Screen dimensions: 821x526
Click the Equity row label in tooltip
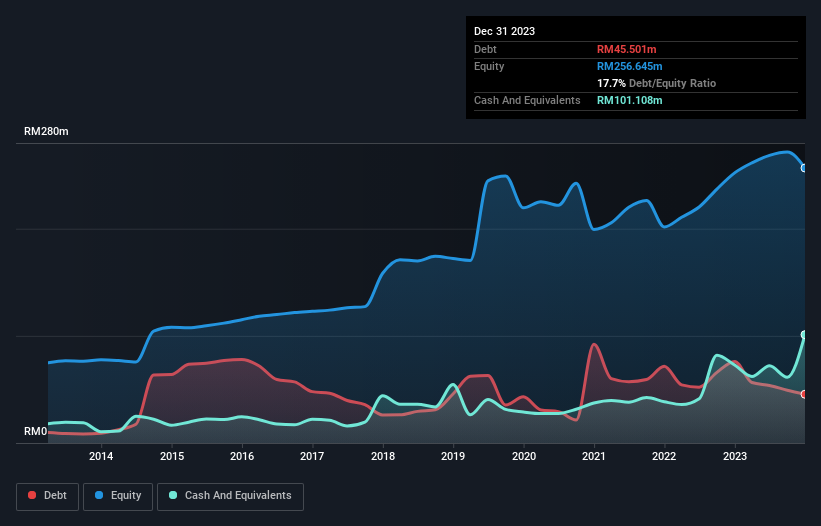click(x=489, y=66)
